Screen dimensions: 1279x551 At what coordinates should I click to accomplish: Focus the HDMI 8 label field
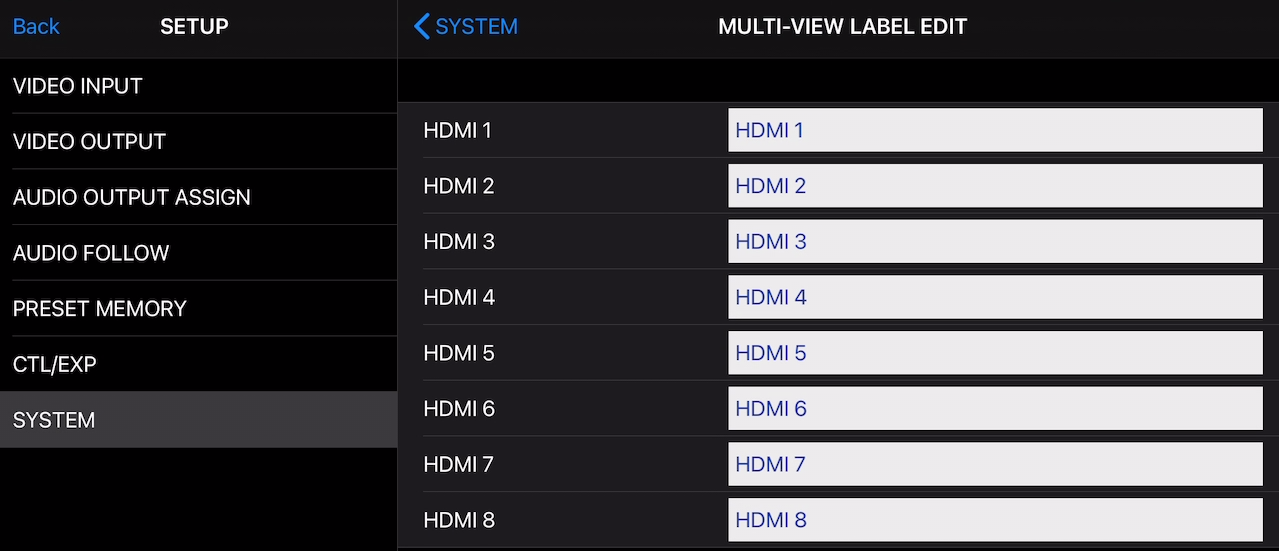coord(994,520)
